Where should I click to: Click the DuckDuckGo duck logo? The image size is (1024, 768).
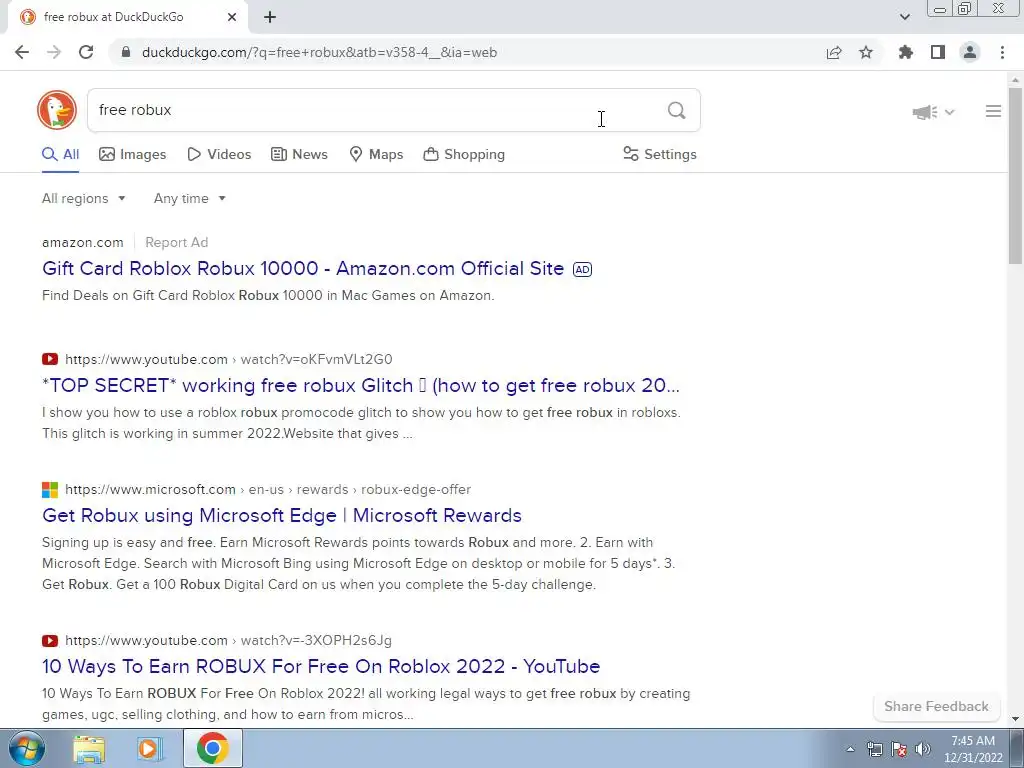tap(57, 110)
